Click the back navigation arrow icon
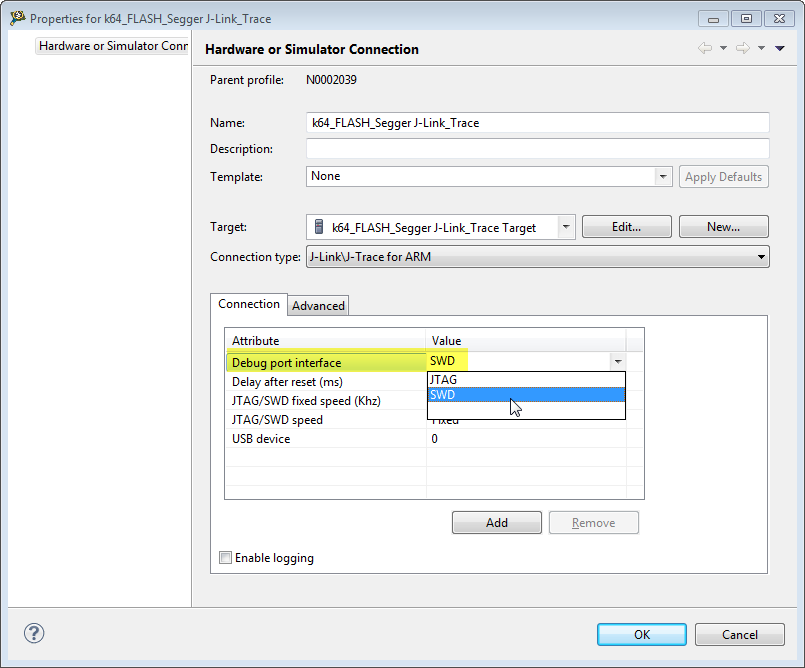805x668 pixels. click(x=704, y=48)
